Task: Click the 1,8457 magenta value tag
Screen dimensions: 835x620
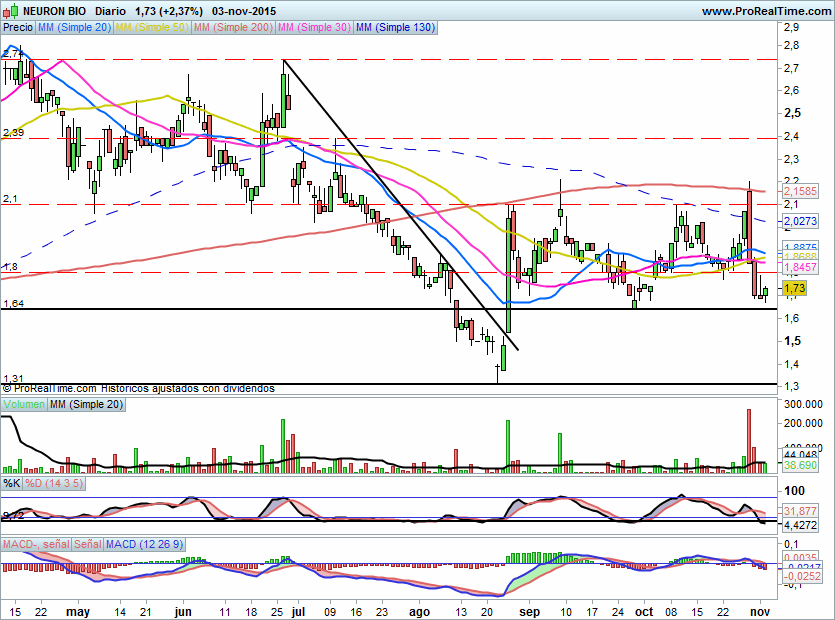Action: point(800,267)
